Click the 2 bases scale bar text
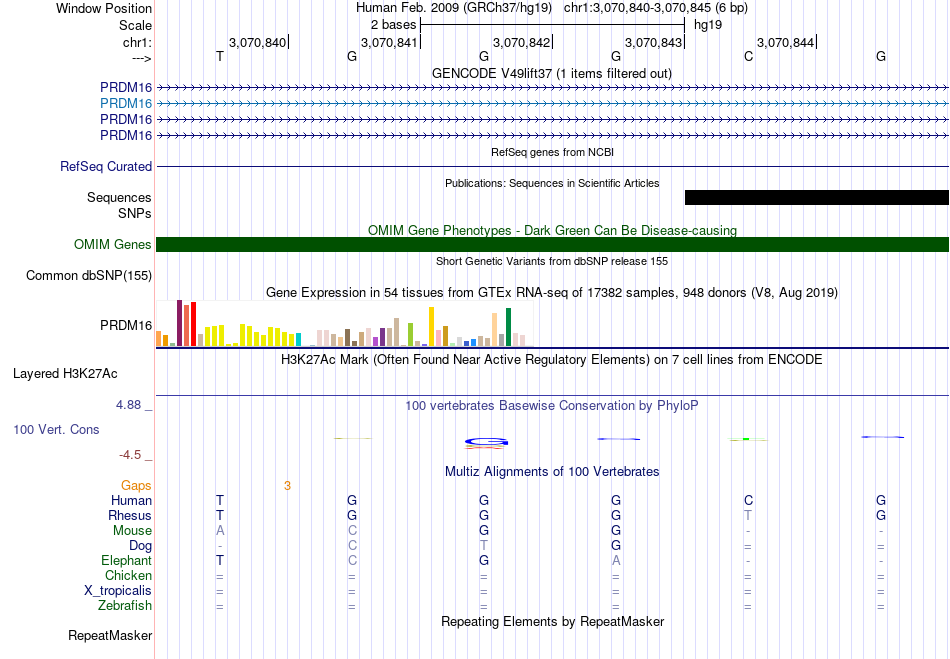 coord(393,25)
